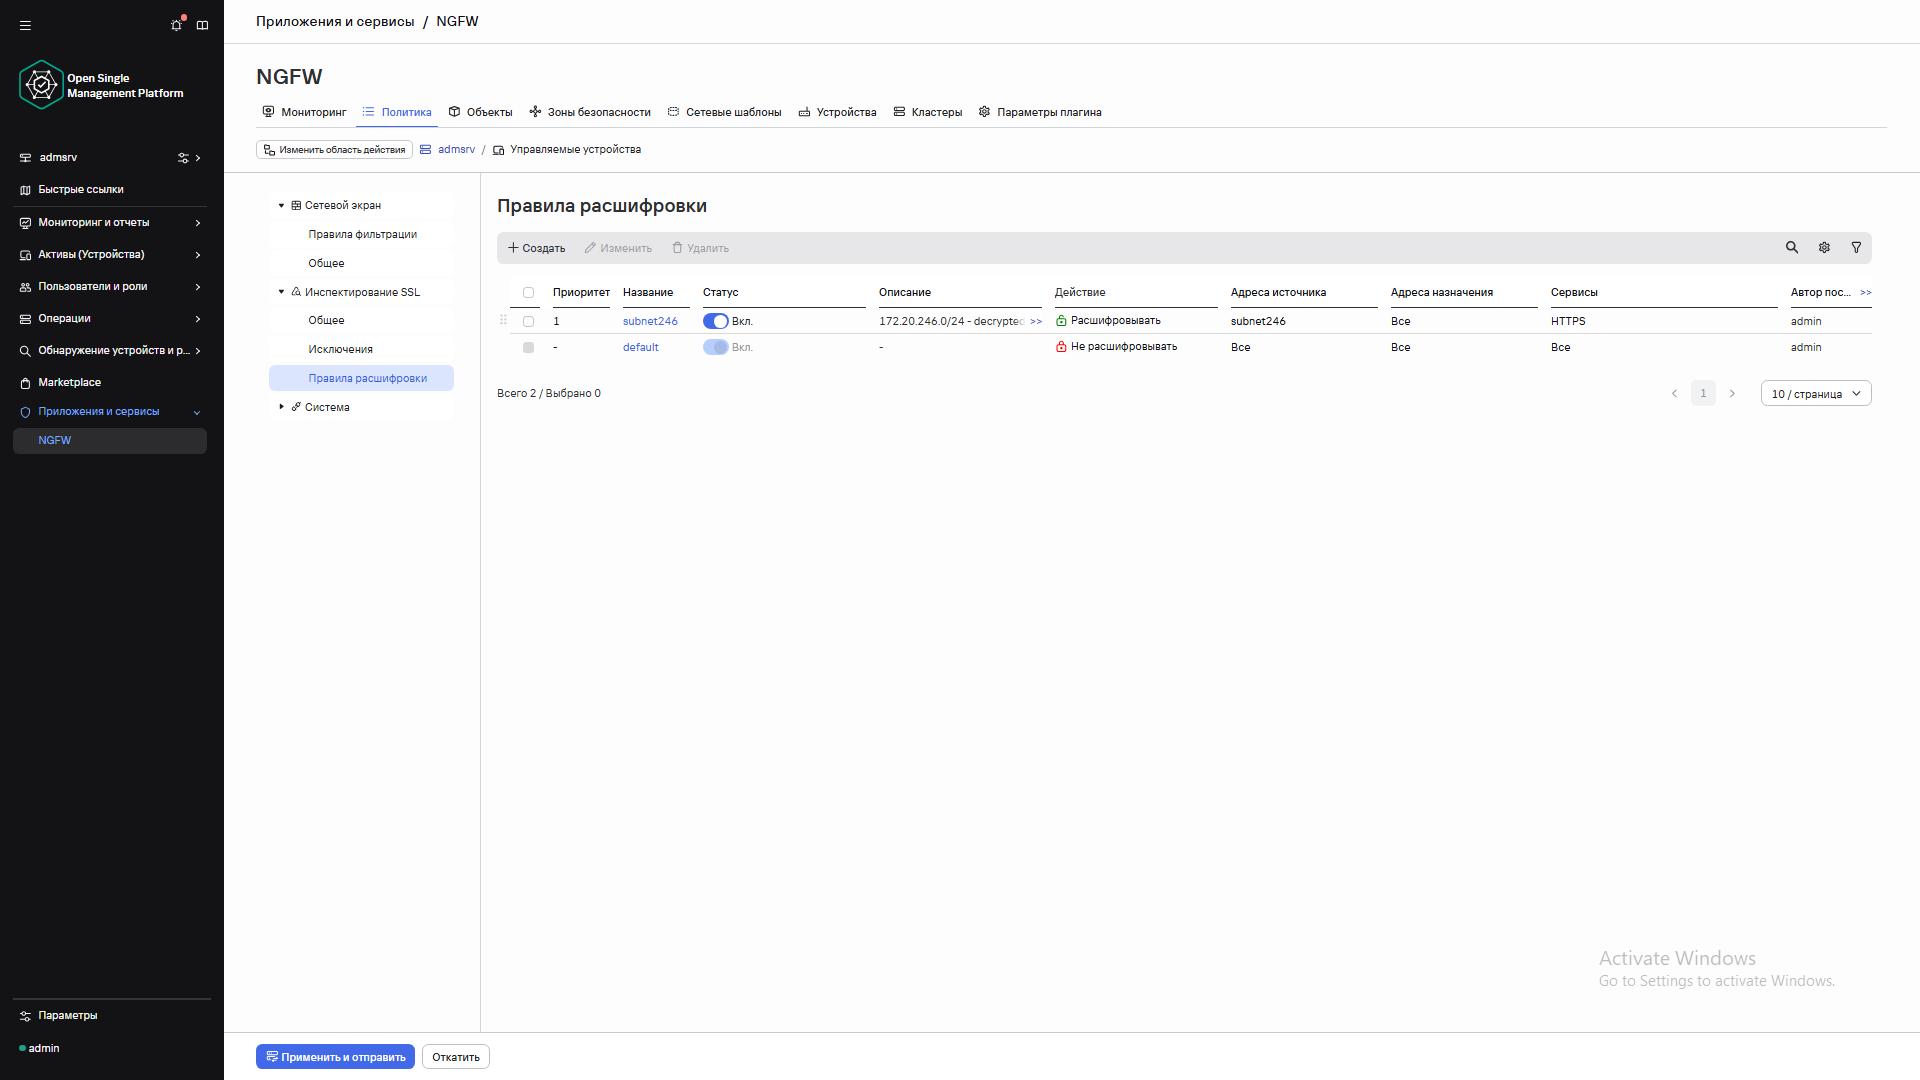Open the subnet246 rule link
The height and width of the screenshot is (1080, 1920).
[x=650, y=321]
